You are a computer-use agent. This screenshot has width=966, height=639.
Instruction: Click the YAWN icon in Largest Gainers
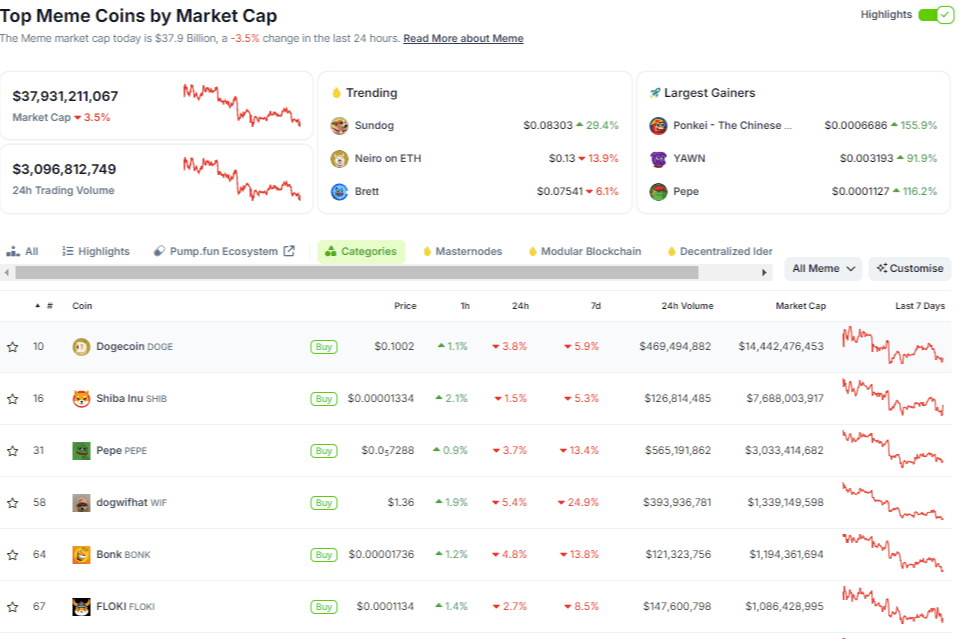658,159
